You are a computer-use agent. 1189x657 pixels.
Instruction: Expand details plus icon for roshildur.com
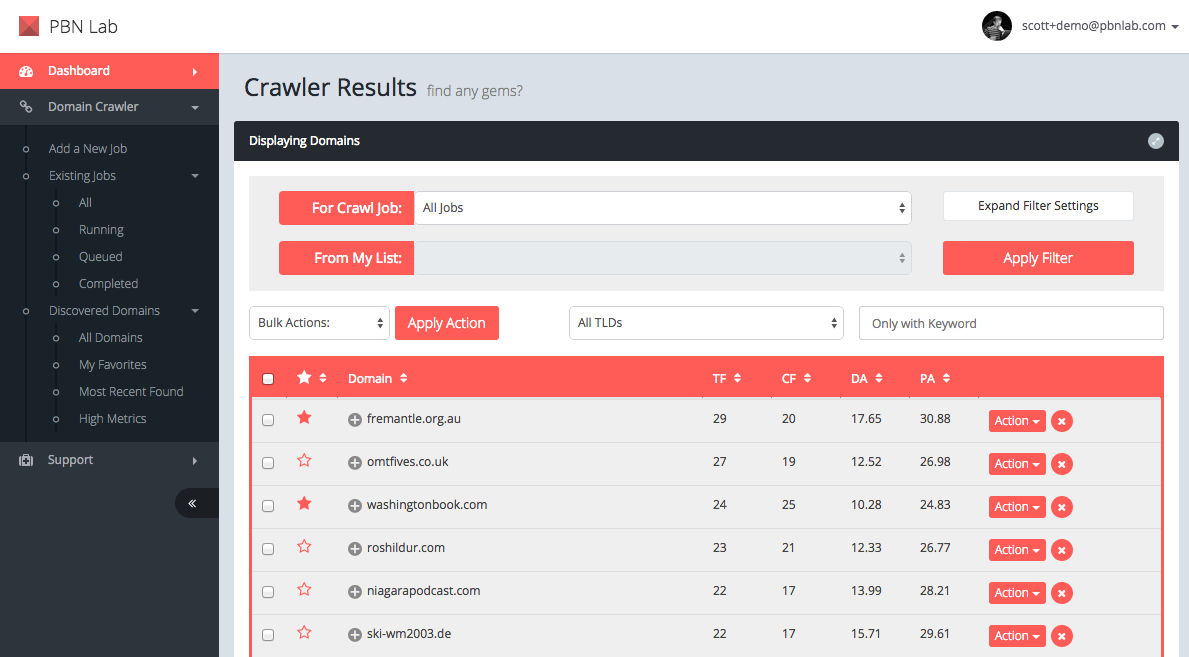[x=354, y=549]
